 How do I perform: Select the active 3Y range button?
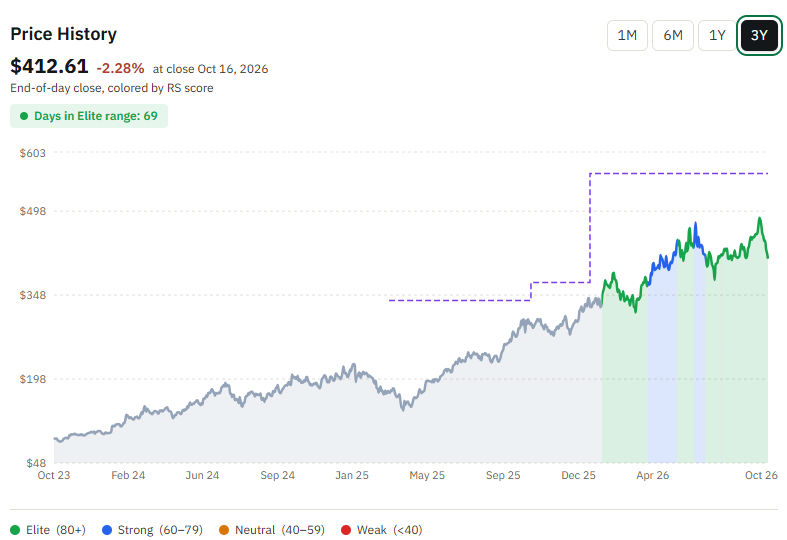pos(759,35)
